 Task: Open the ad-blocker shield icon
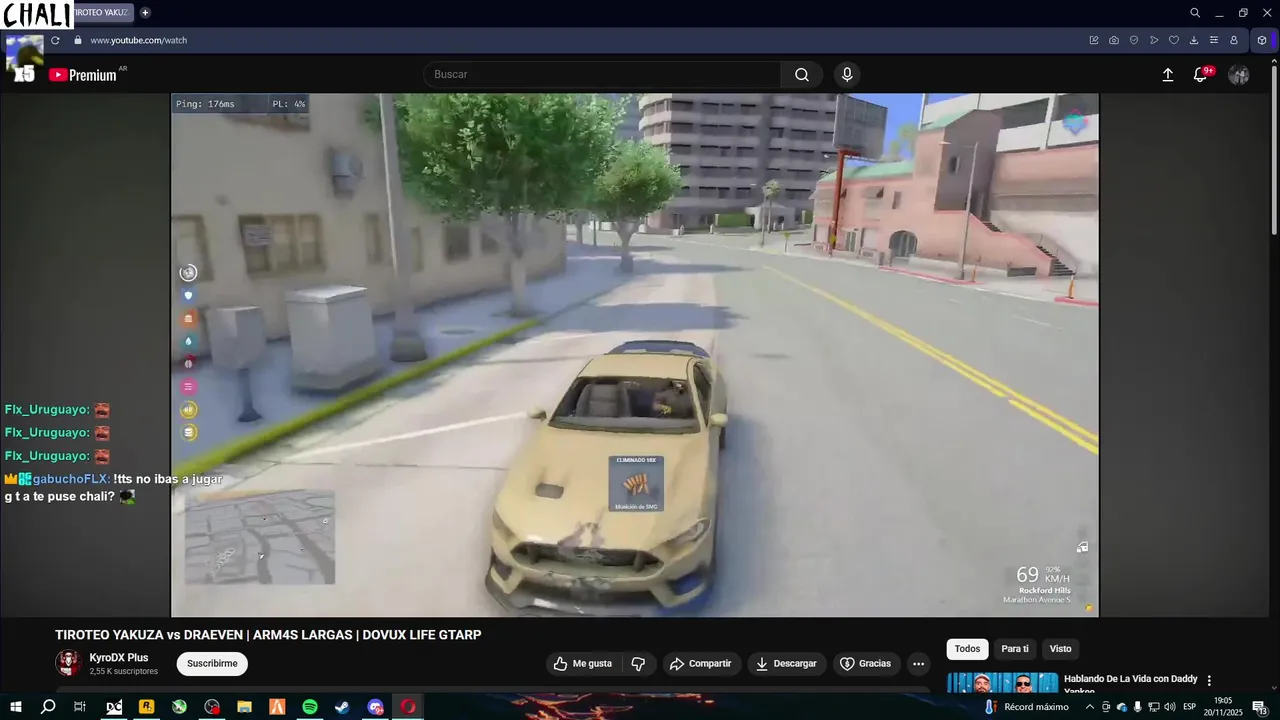[x=1134, y=40]
